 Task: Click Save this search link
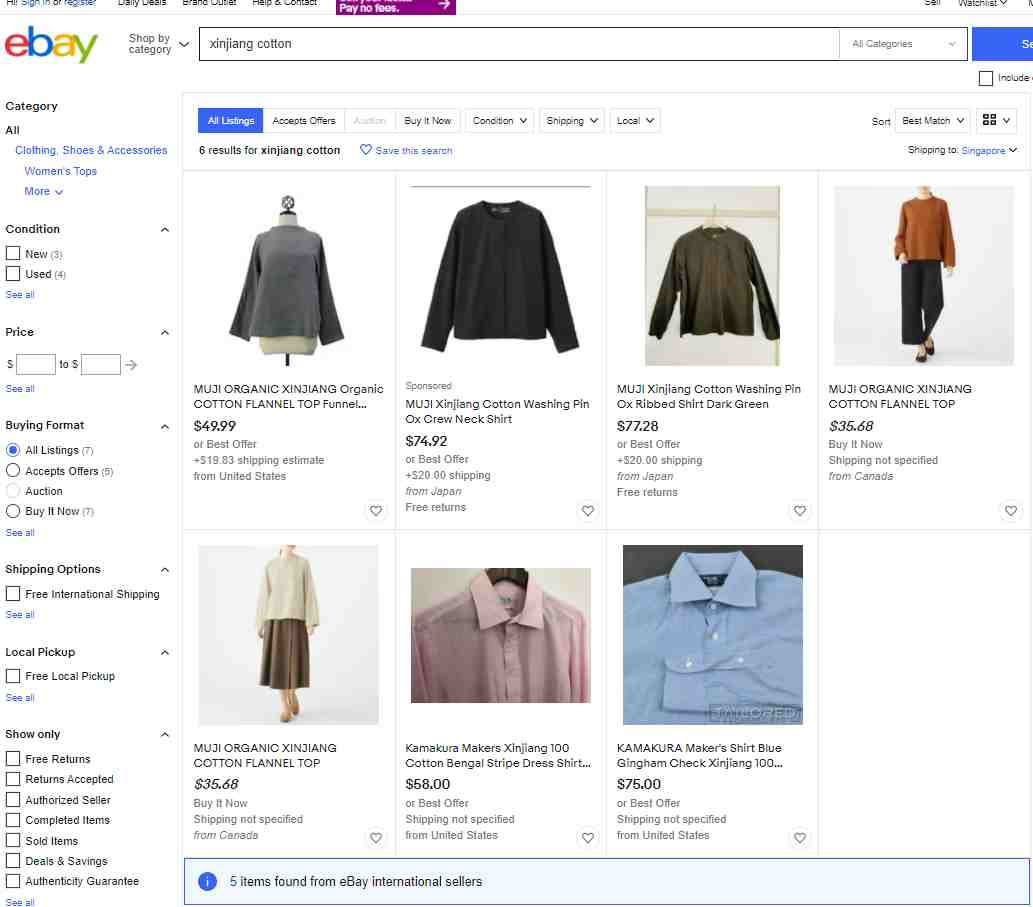click(x=414, y=150)
